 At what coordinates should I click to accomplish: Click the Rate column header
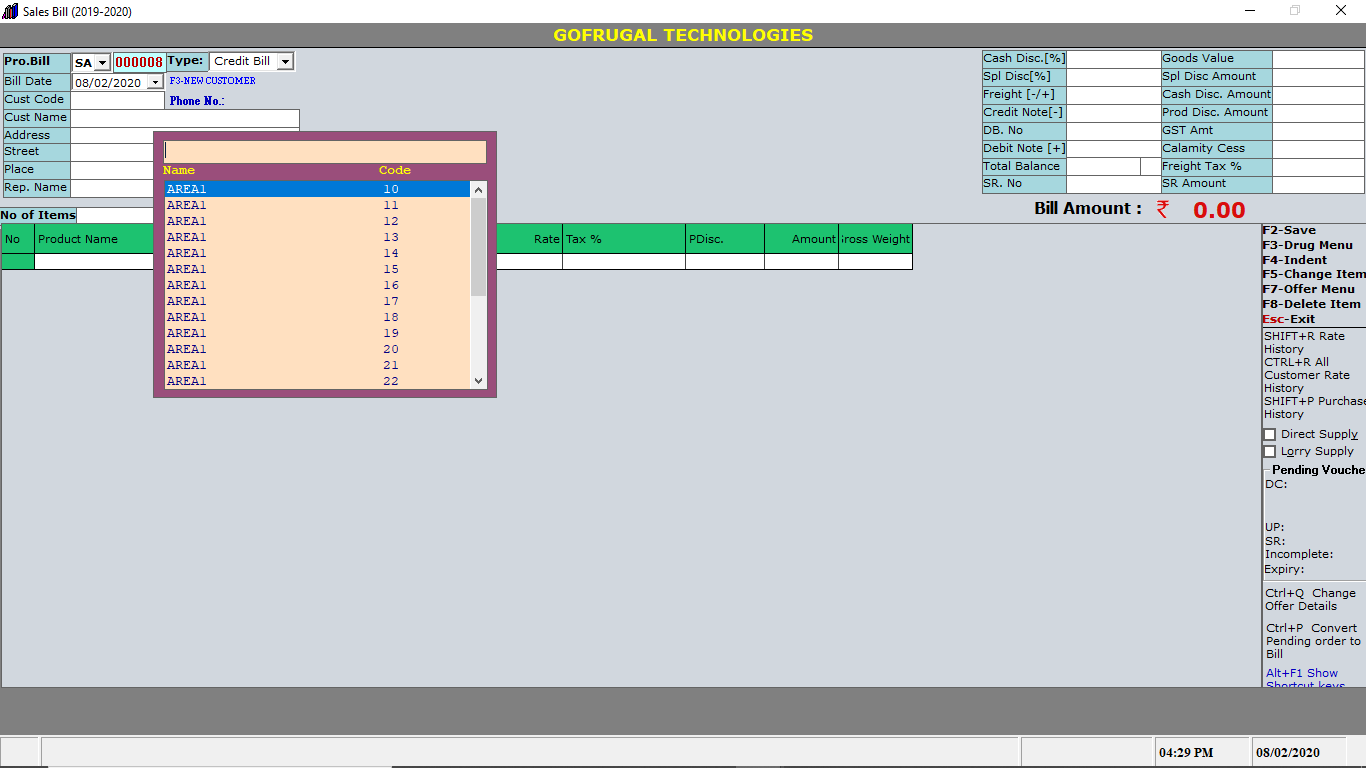point(529,239)
